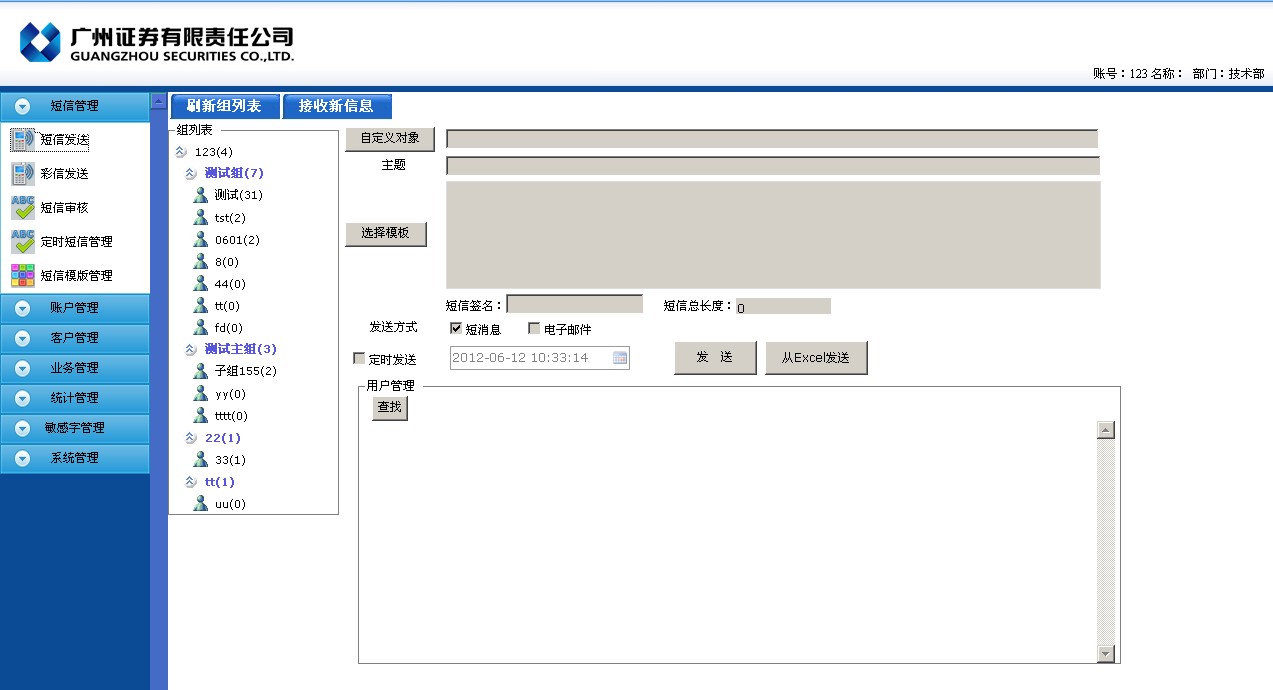Screen dimensions: 1273x690
Task: Click the round arrow icon on 短信管理
Action: tap(22, 106)
